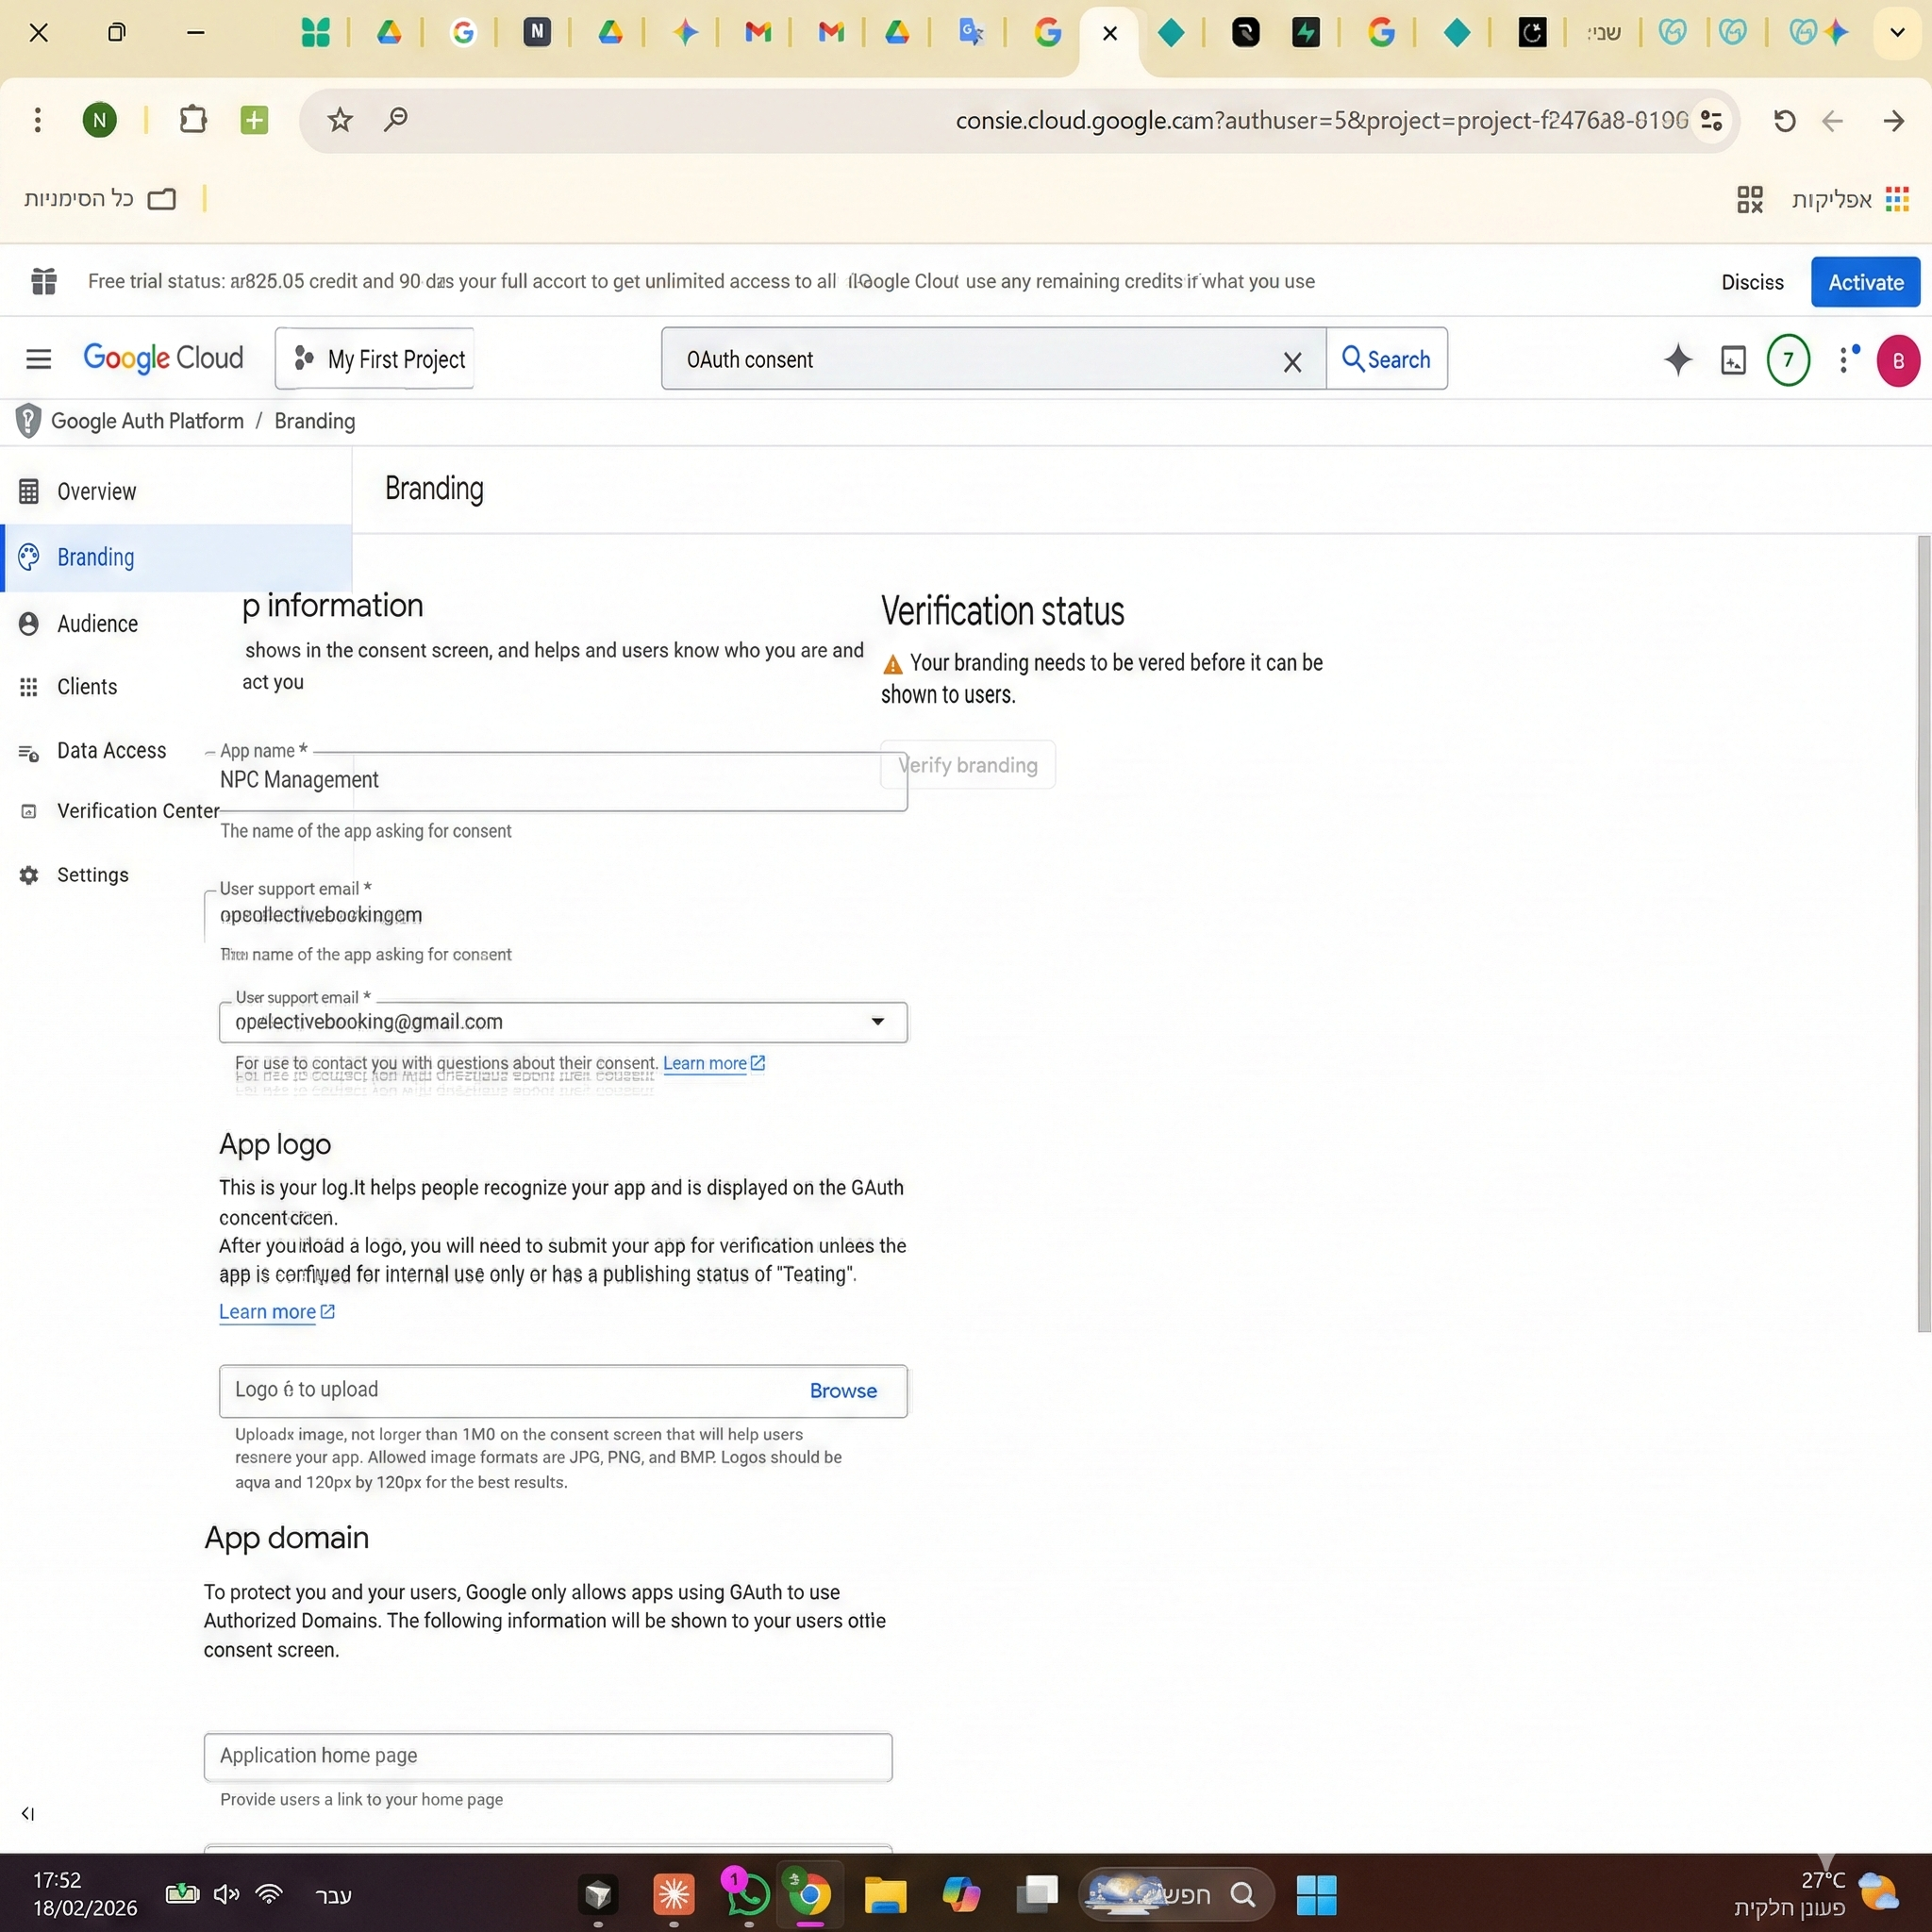The height and width of the screenshot is (1932, 1932).
Task: Clear the OAuth consent search text
Action: (x=1291, y=362)
